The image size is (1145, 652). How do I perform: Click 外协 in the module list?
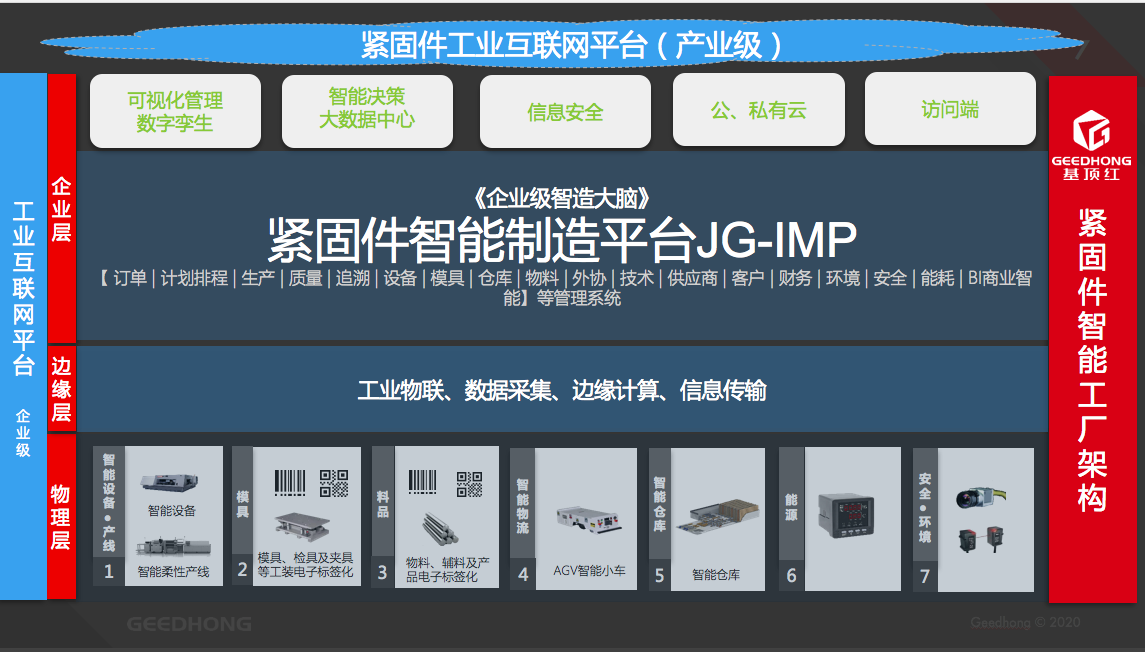coord(589,278)
